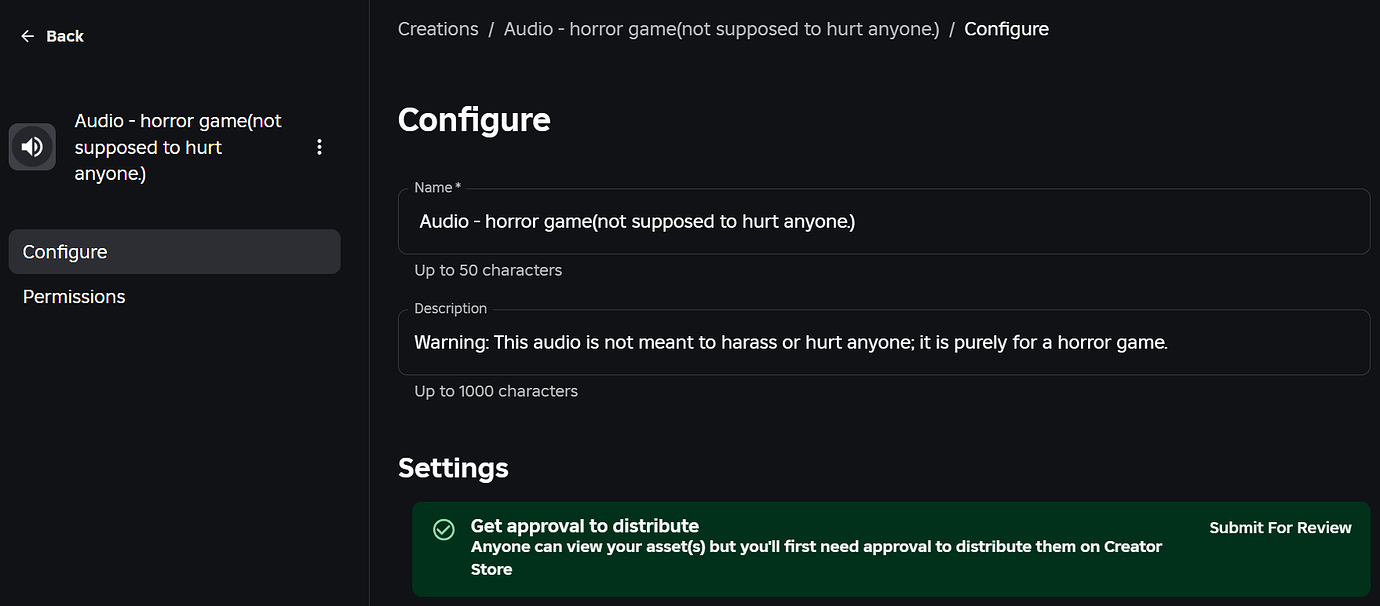Click the Back label next to the arrow
1380x606 pixels.
pos(64,35)
